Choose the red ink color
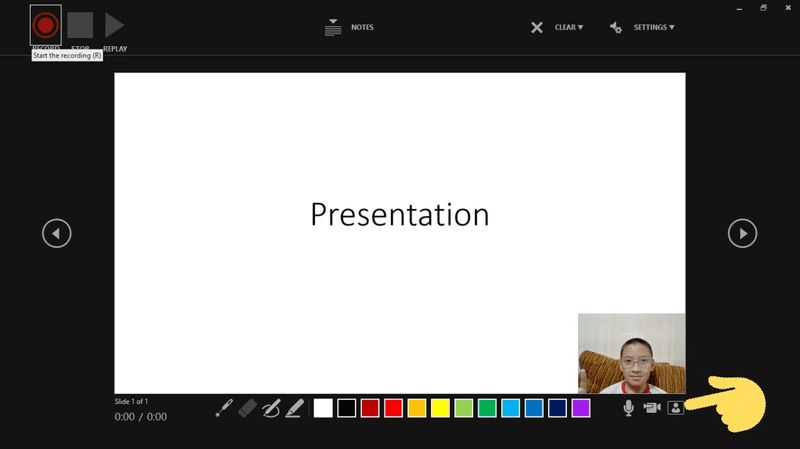The width and height of the screenshot is (800, 449). point(394,408)
